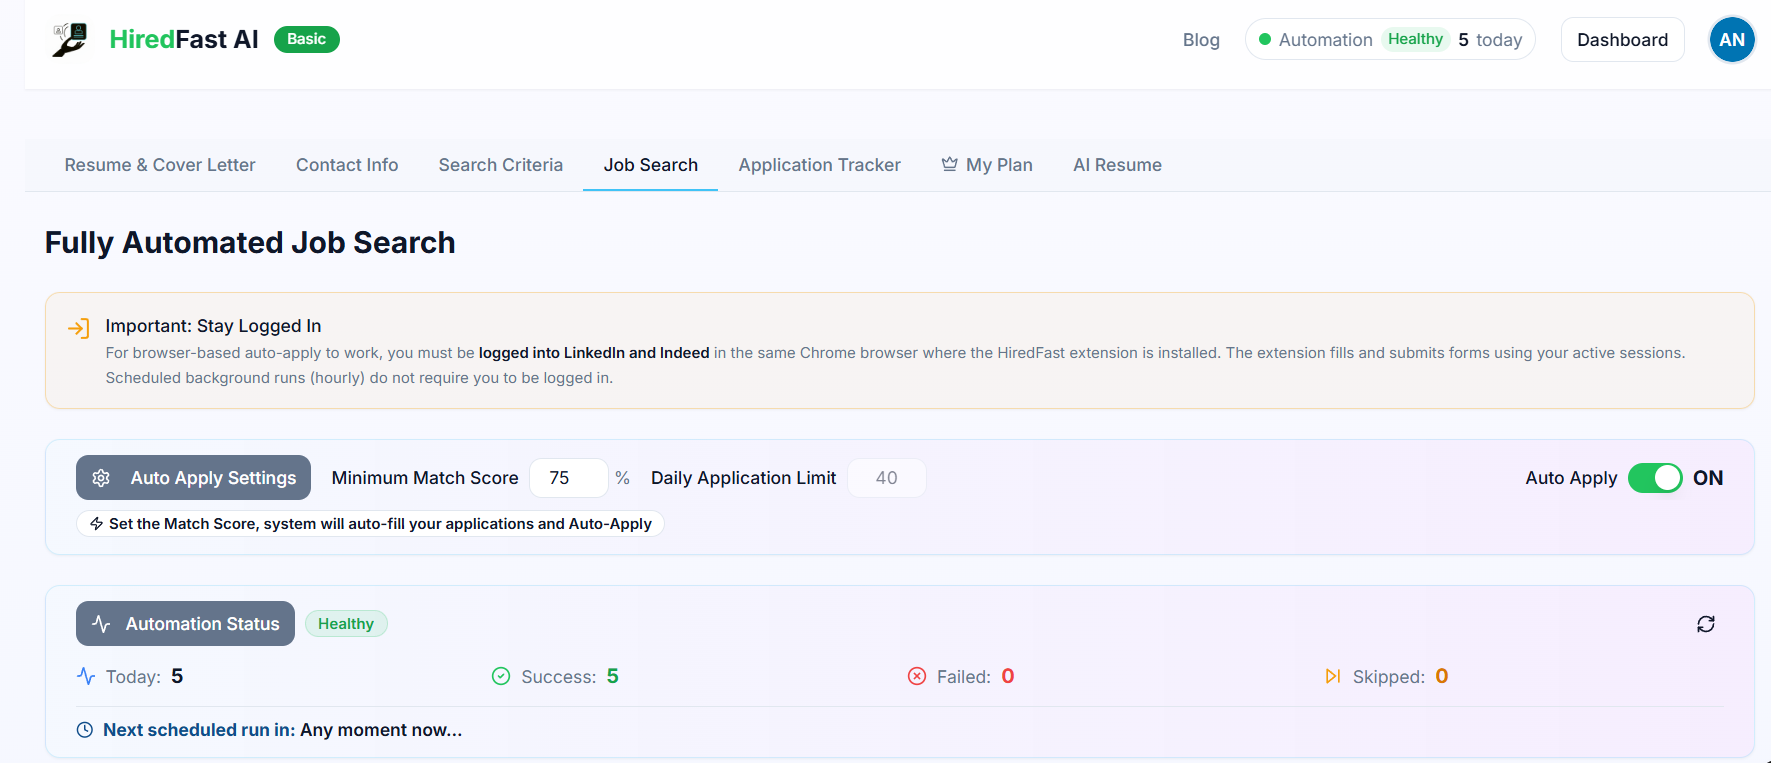
Task: Switch to the AI Resume tab
Action: tap(1117, 165)
